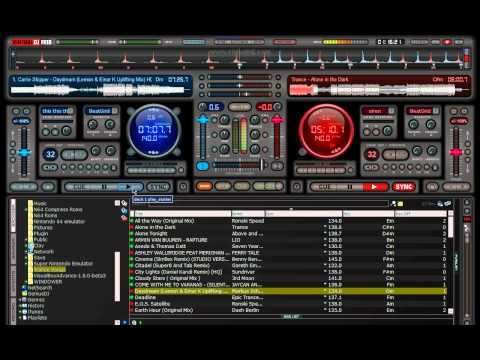Select track 'E.O.S. Satellite'
The width and height of the screenshot is (480, 360).
coord(288,304)
